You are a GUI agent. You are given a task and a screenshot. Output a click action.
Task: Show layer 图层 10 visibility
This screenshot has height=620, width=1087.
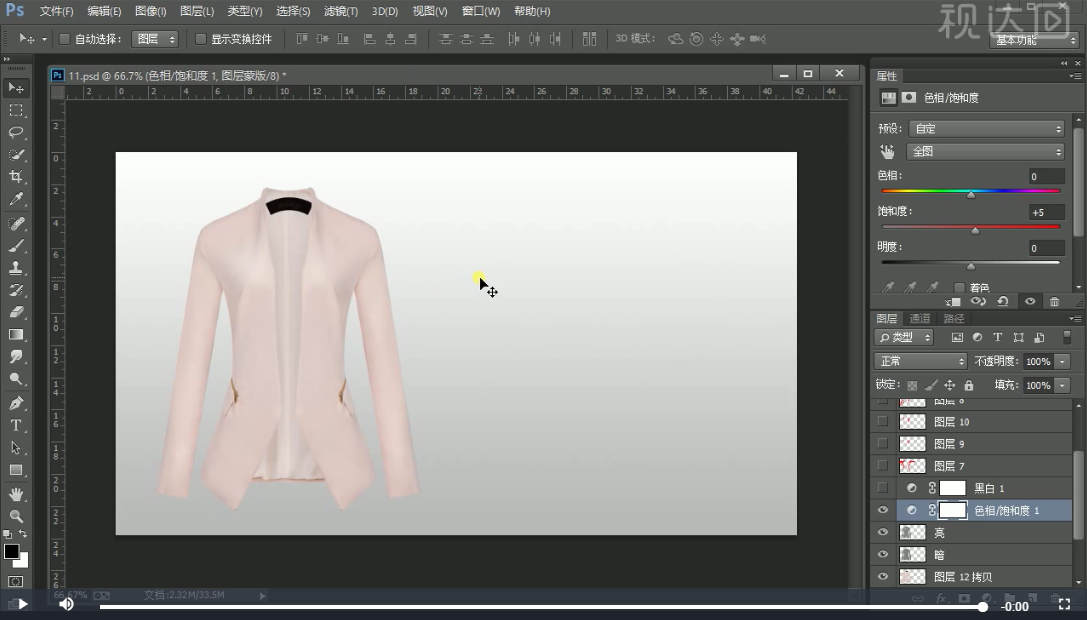882,421
